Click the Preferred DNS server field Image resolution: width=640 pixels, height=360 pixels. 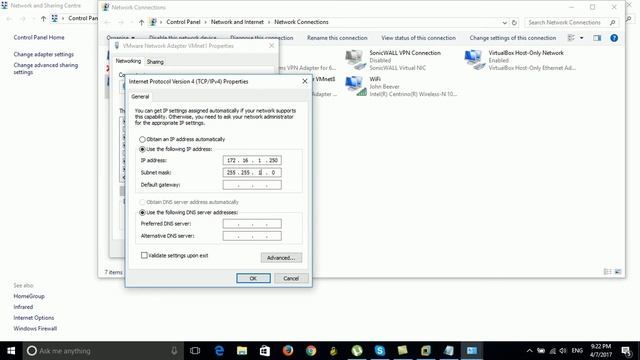click(252, 224)
